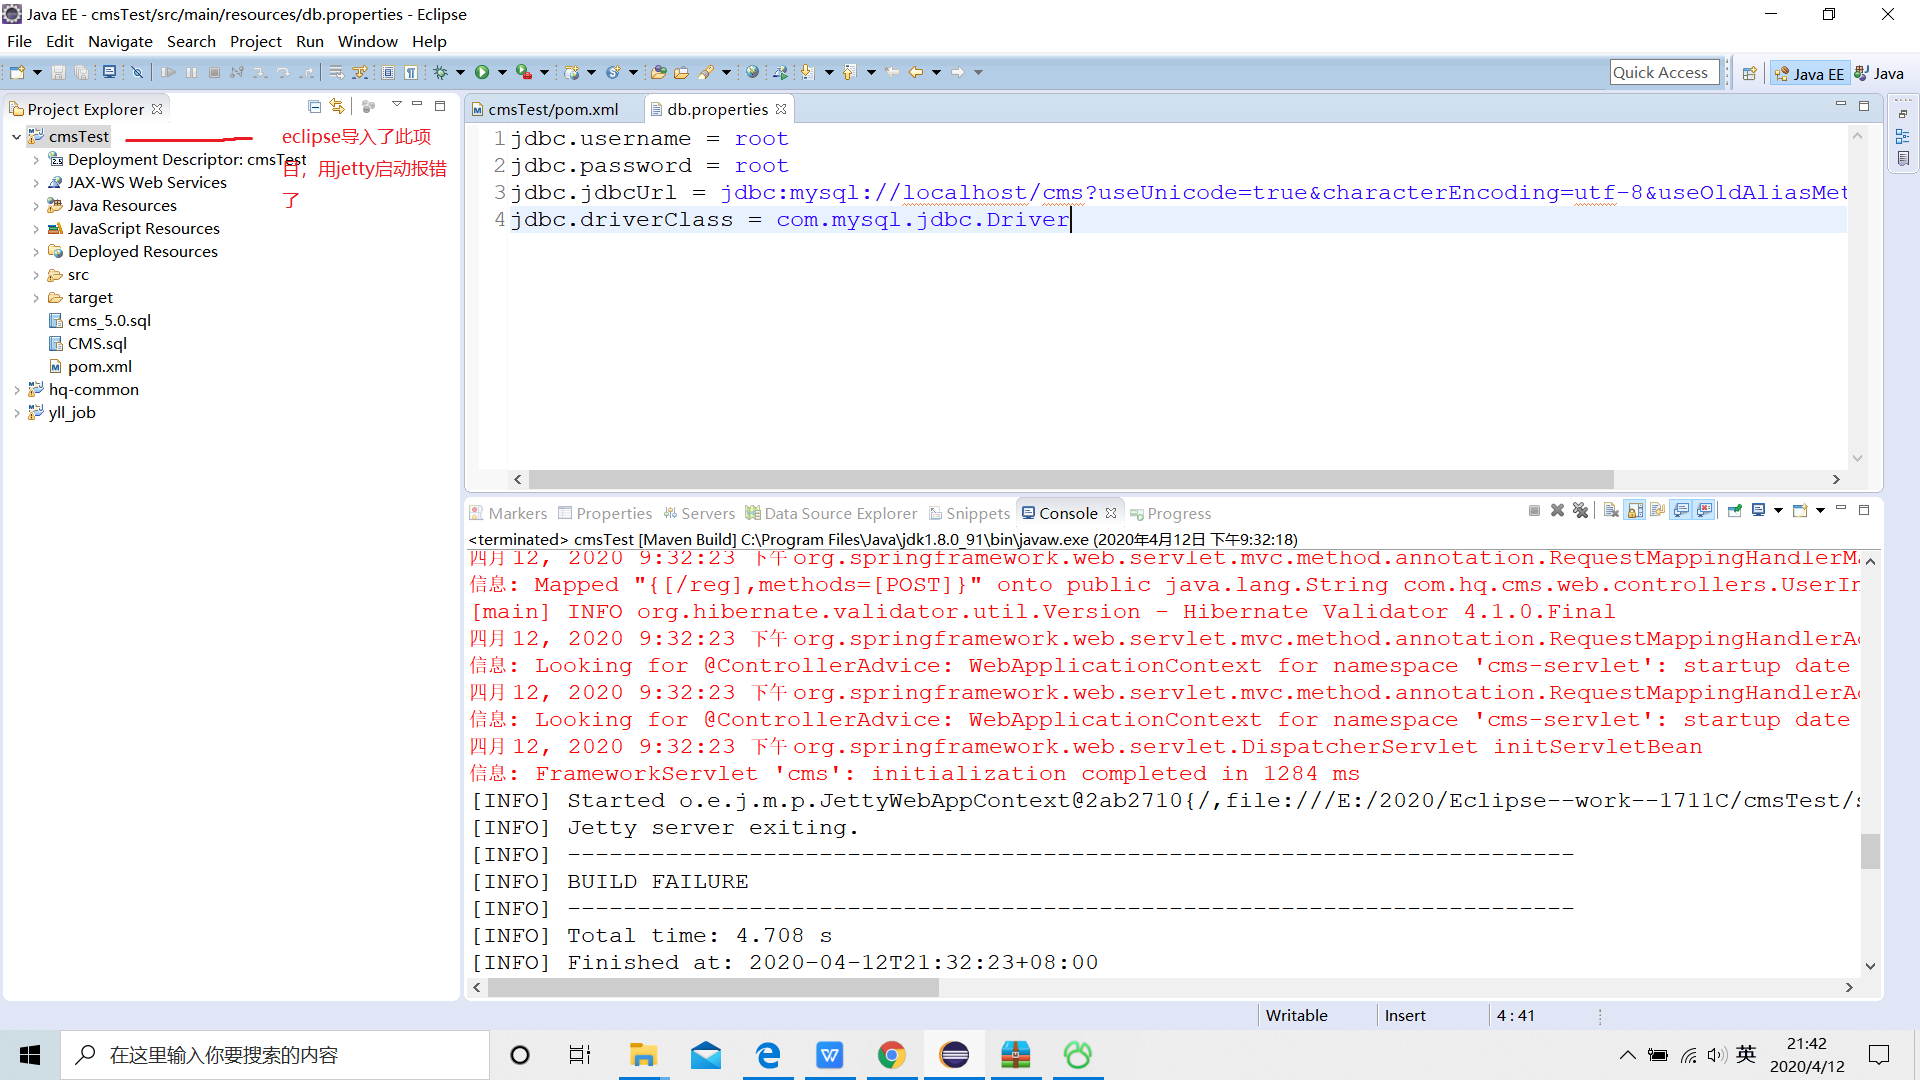Switch to the Markers tab
This screenshot has width=1920, height=1080.
[x=509, y=513]
